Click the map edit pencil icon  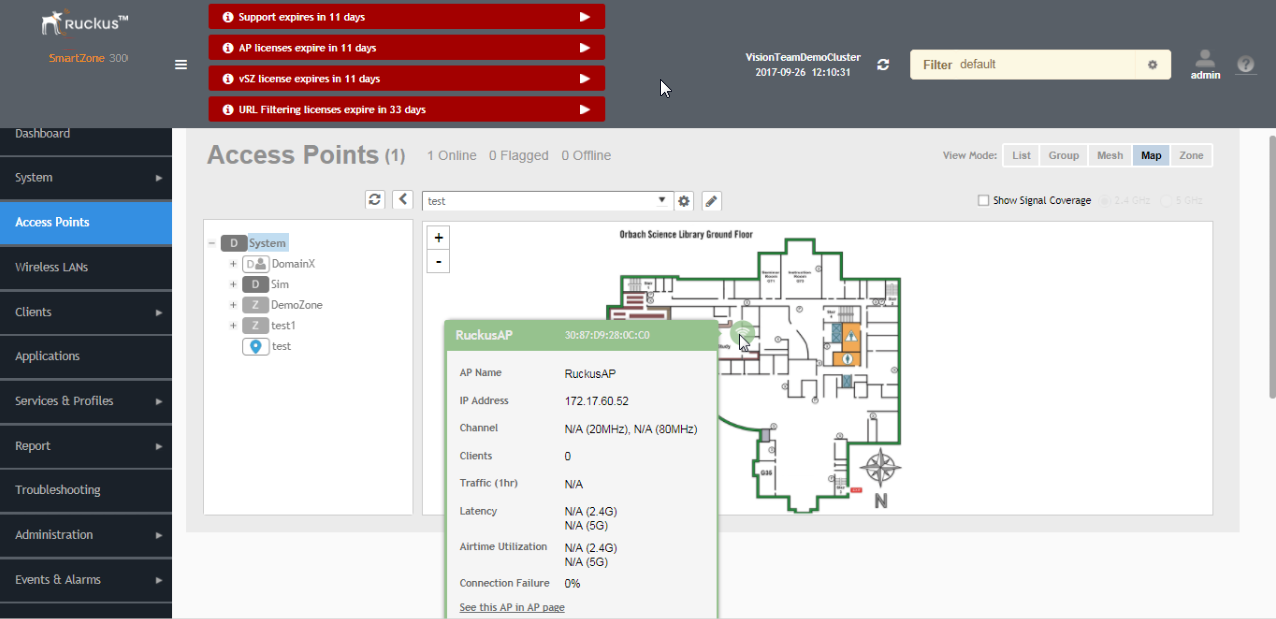(711, 201)
